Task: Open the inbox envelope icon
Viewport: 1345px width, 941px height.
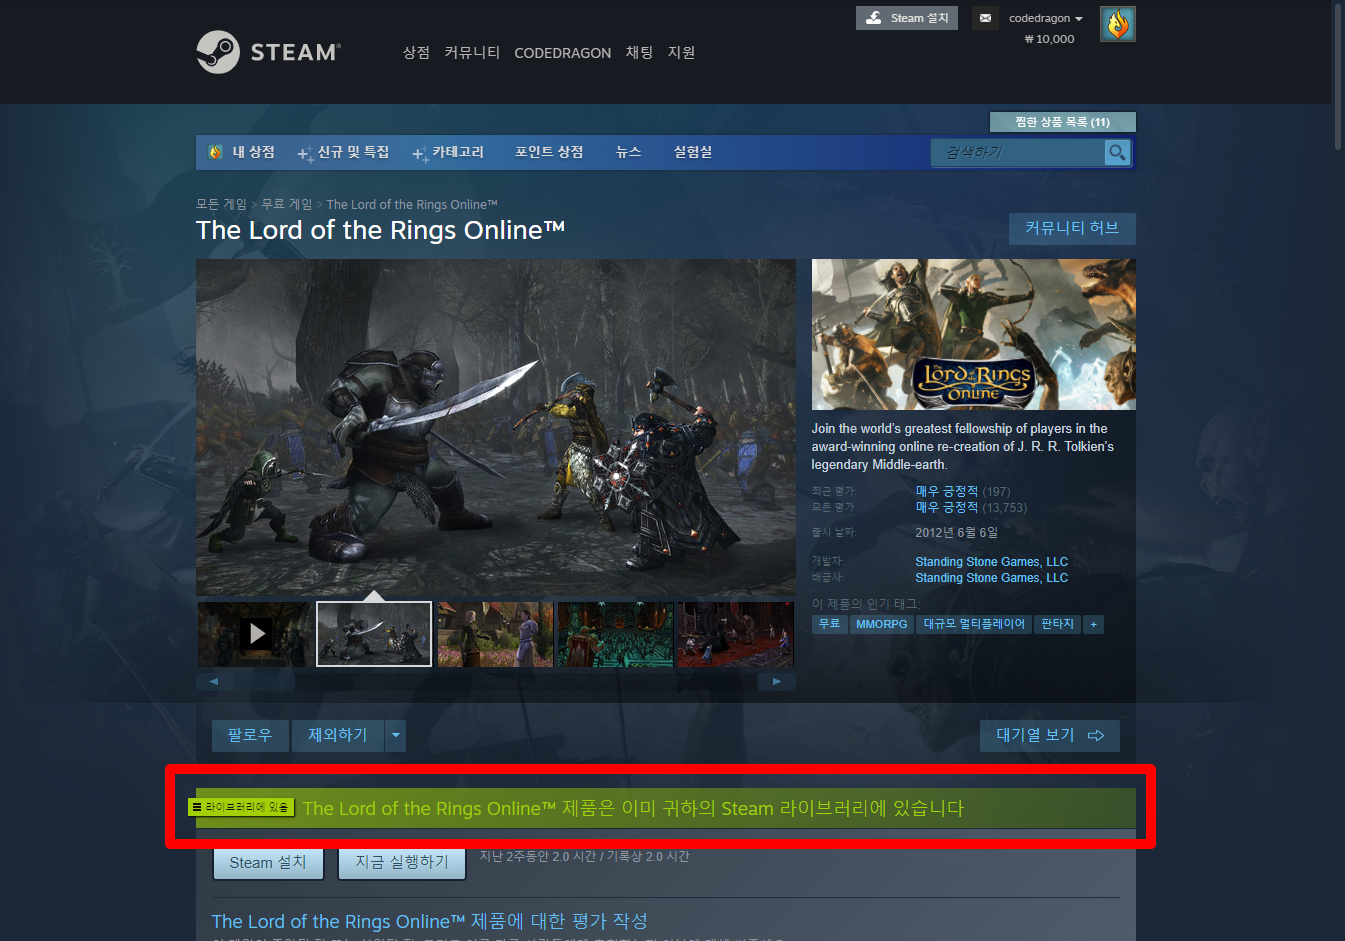Action: pyautogui.click(x=985, y=18)
